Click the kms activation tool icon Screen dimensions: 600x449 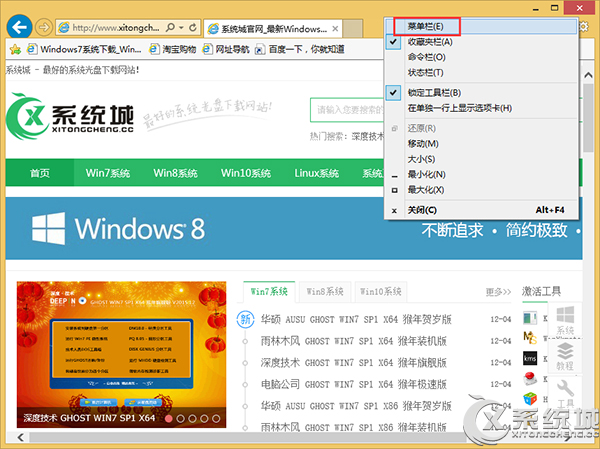point(530,358)
